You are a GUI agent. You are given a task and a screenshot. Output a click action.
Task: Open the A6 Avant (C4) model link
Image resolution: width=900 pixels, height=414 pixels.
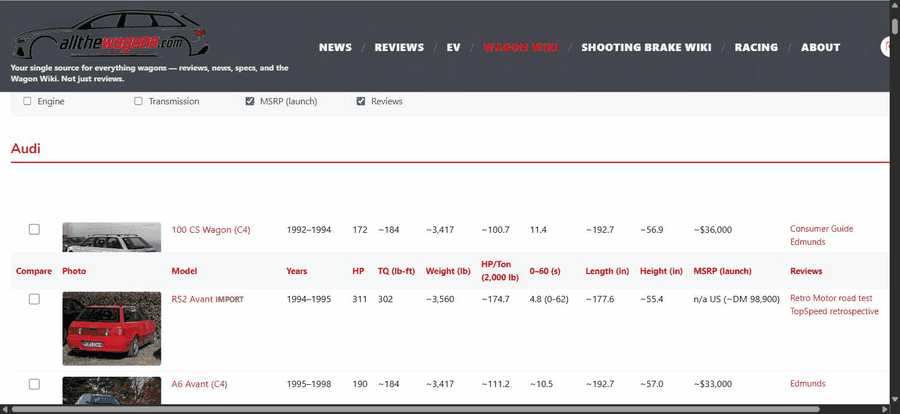tap(199, 384)
